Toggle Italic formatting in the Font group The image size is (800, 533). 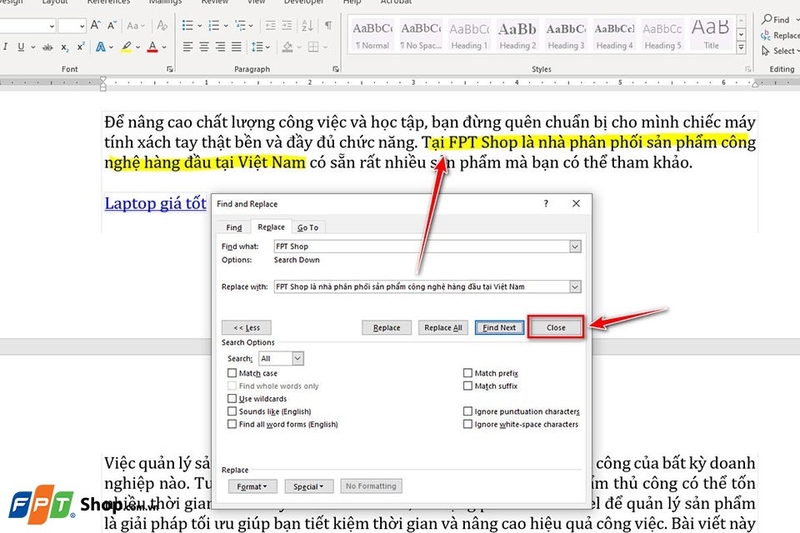[5, 47]
